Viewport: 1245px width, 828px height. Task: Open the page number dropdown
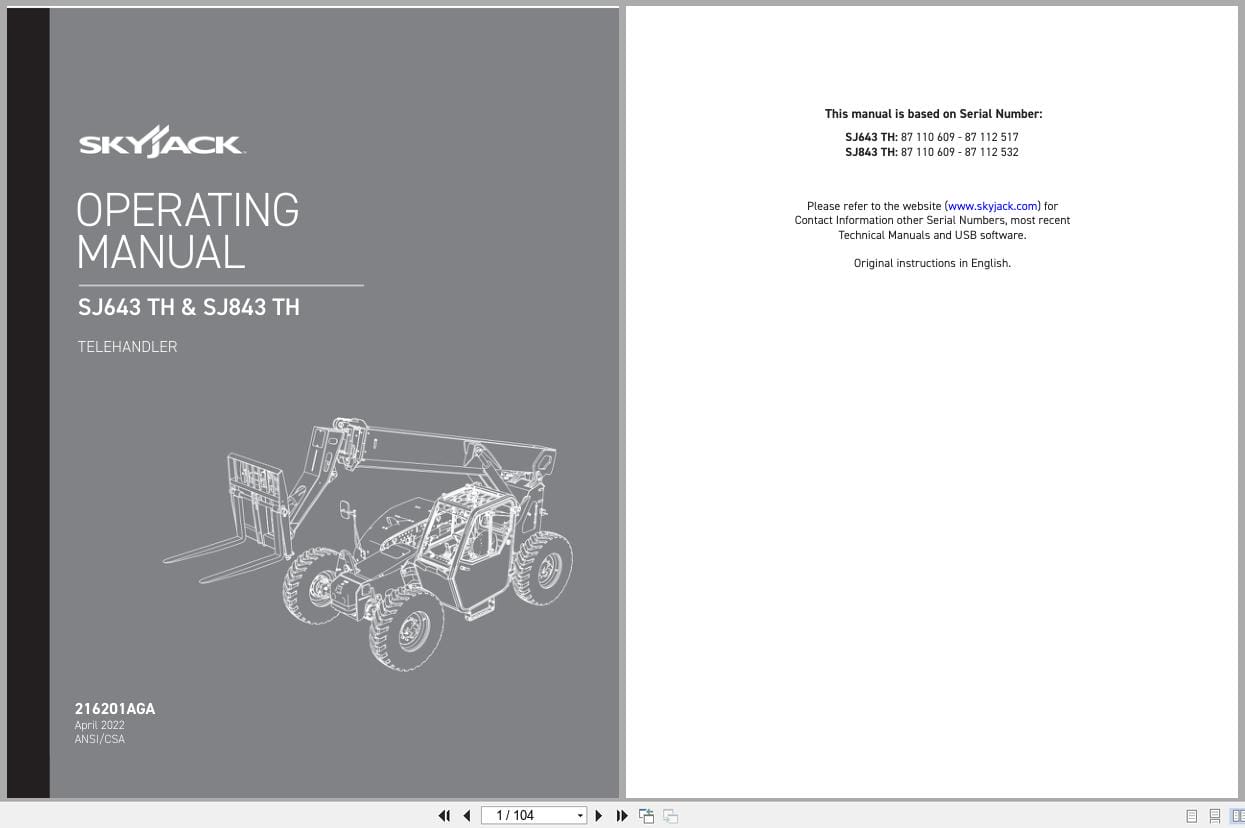(580, 815)
